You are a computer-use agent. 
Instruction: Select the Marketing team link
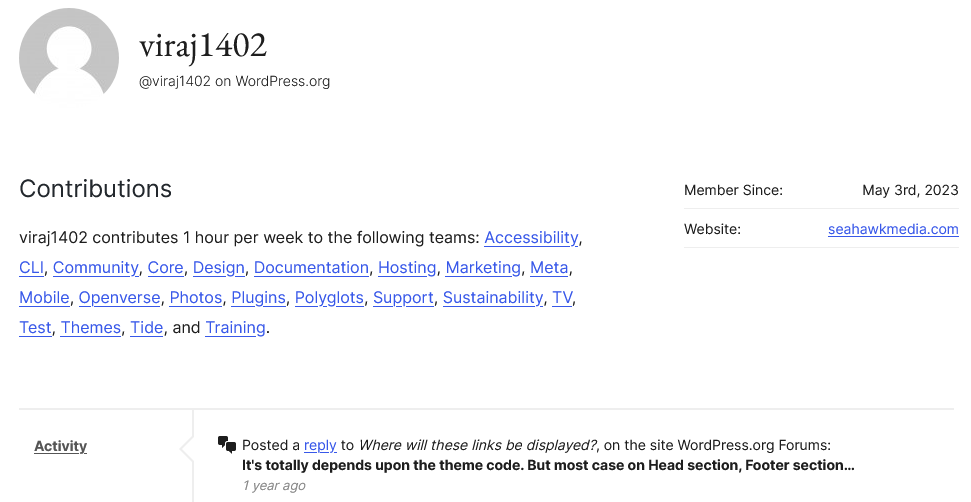click(483, 267)
